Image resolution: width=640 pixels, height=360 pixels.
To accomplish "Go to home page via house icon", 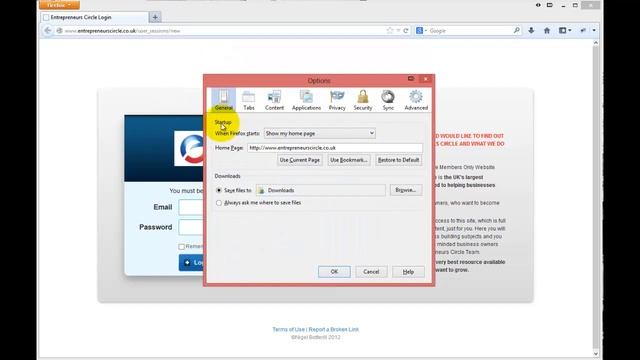I will (547, 31).
